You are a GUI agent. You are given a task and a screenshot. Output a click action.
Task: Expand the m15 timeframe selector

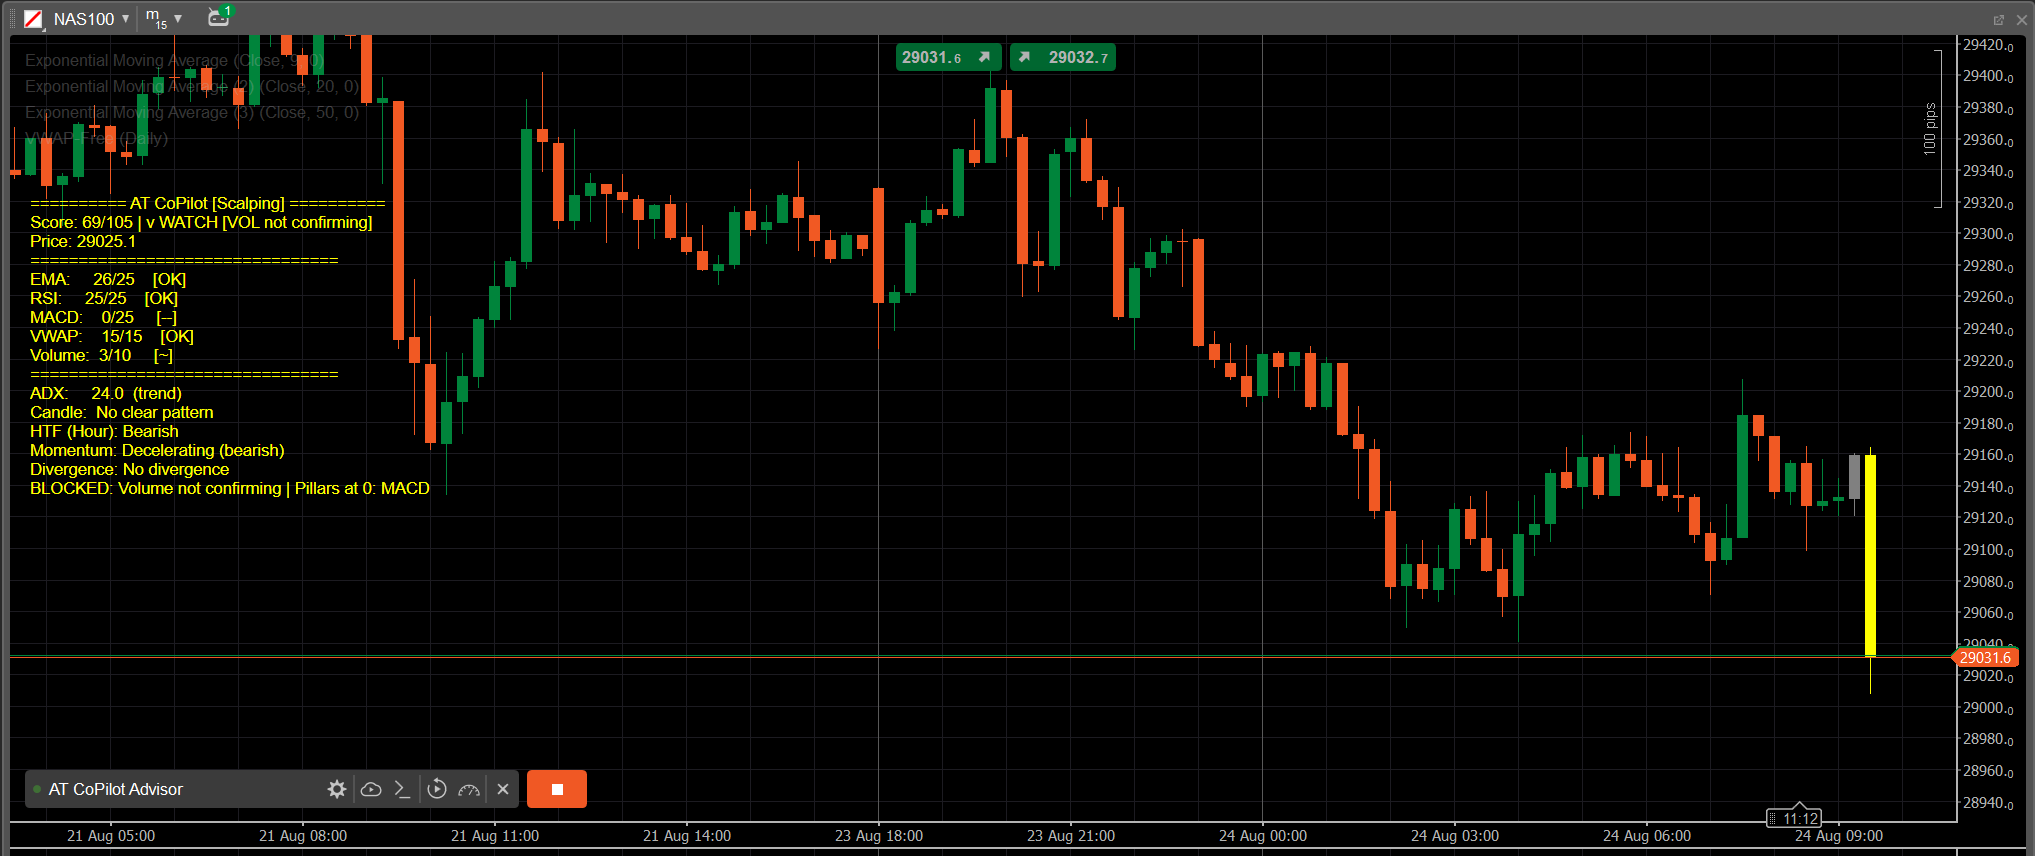pyautogui.click(x=164, y=18)
